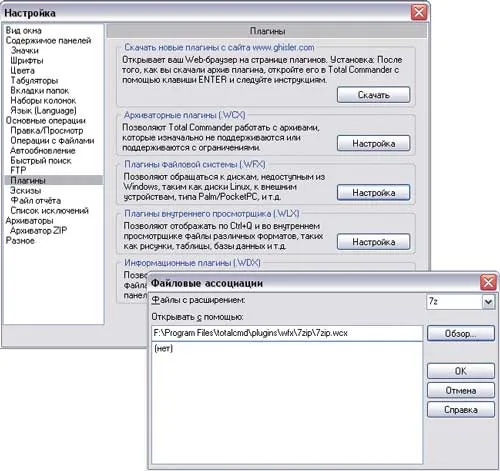Open 'Настройка' for WFX file system plugins
500x471 pixels.
pyautogui.click(x=373, y=192)
